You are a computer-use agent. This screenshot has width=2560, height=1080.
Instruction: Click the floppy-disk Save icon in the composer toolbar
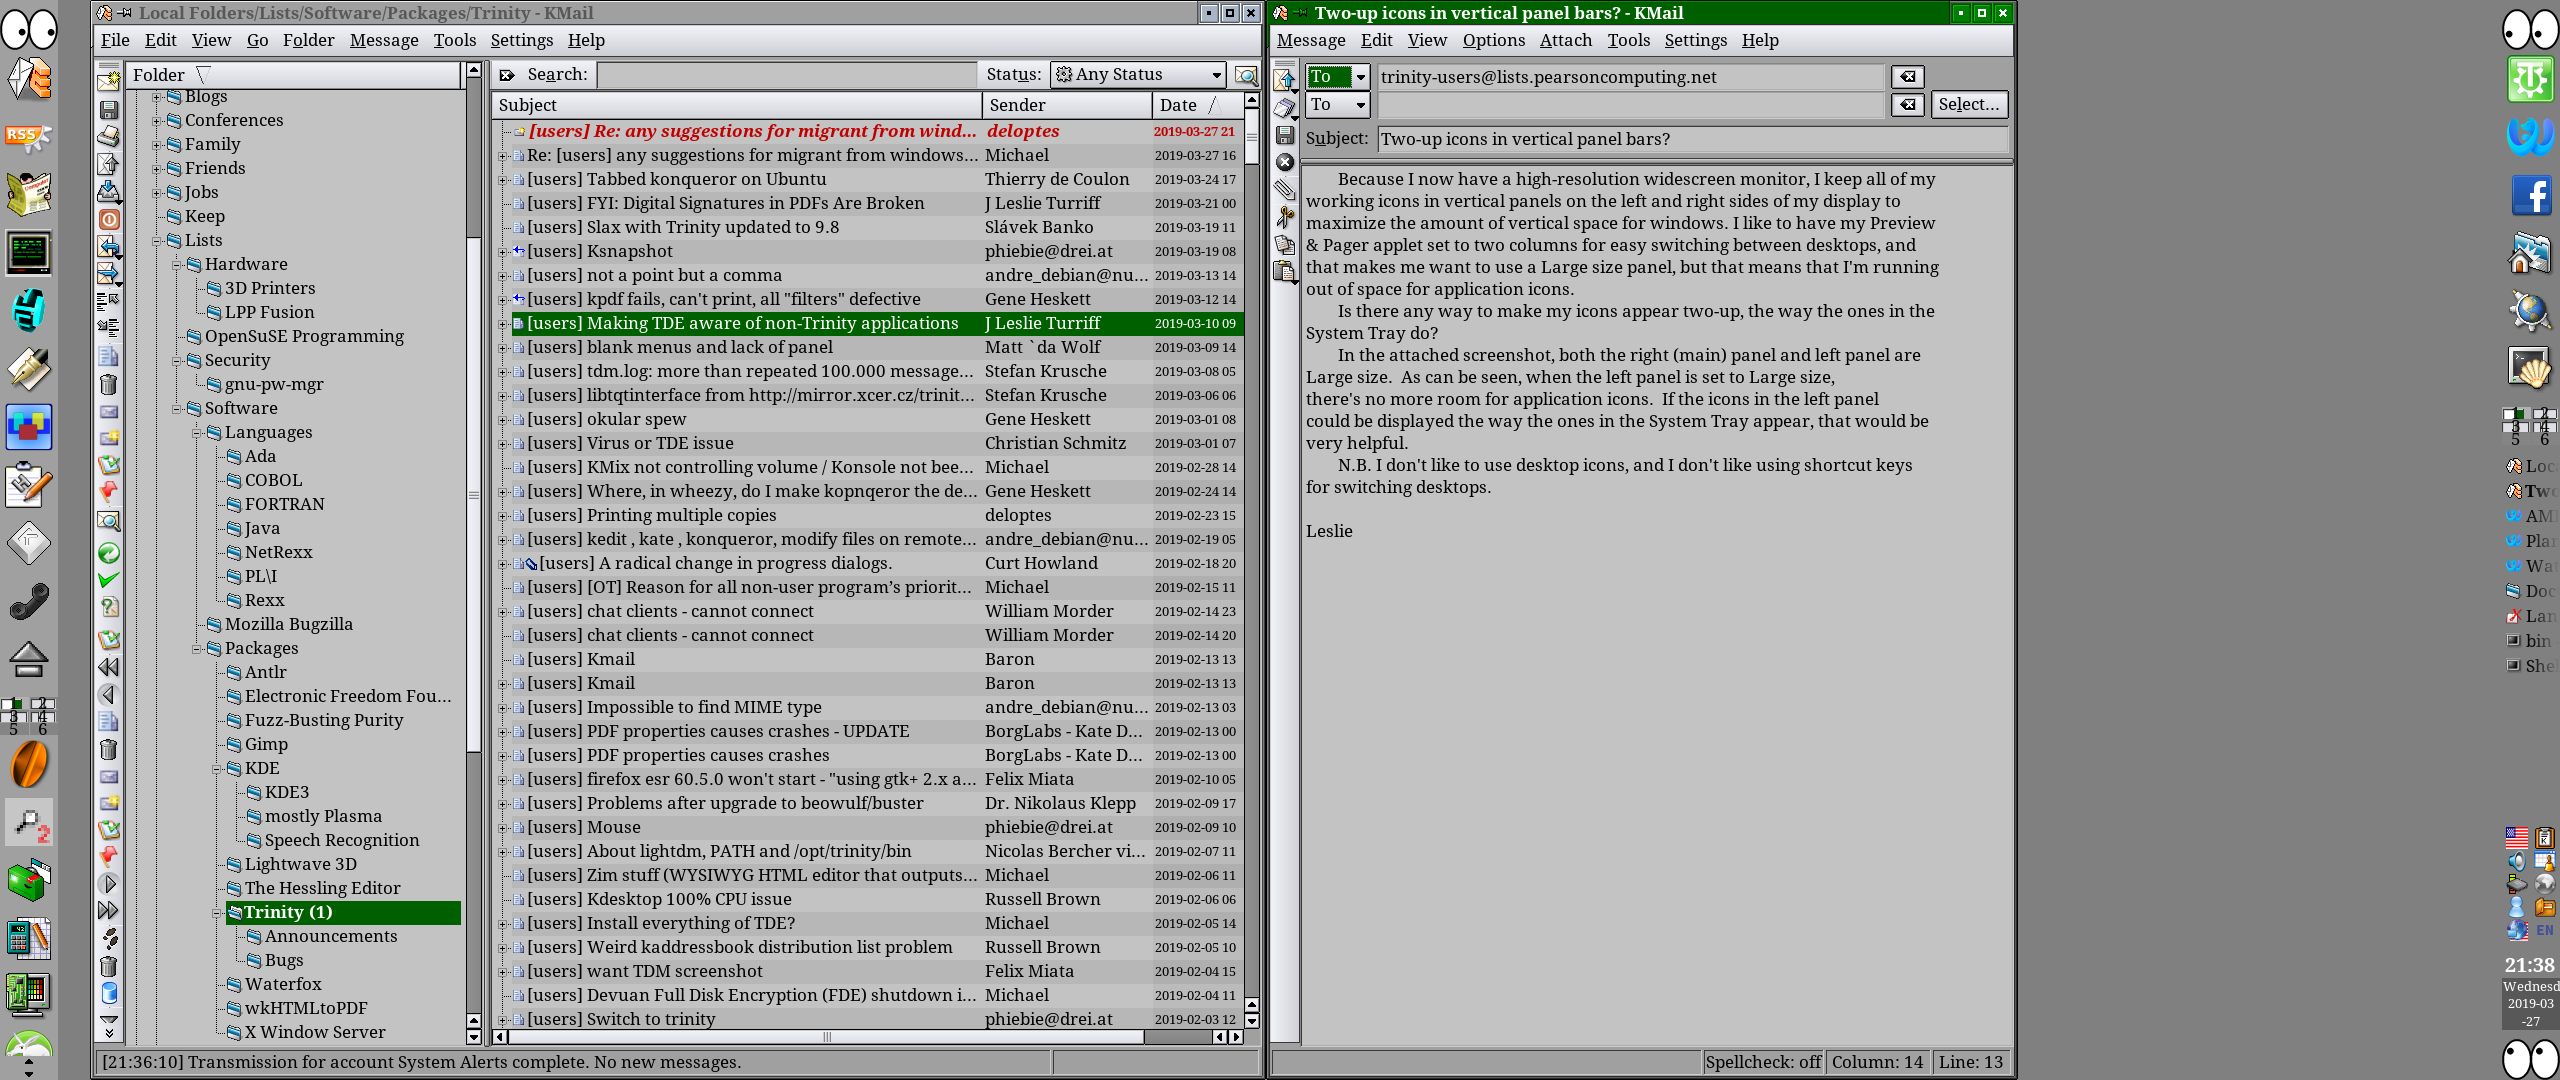[x=1285, y=135]
